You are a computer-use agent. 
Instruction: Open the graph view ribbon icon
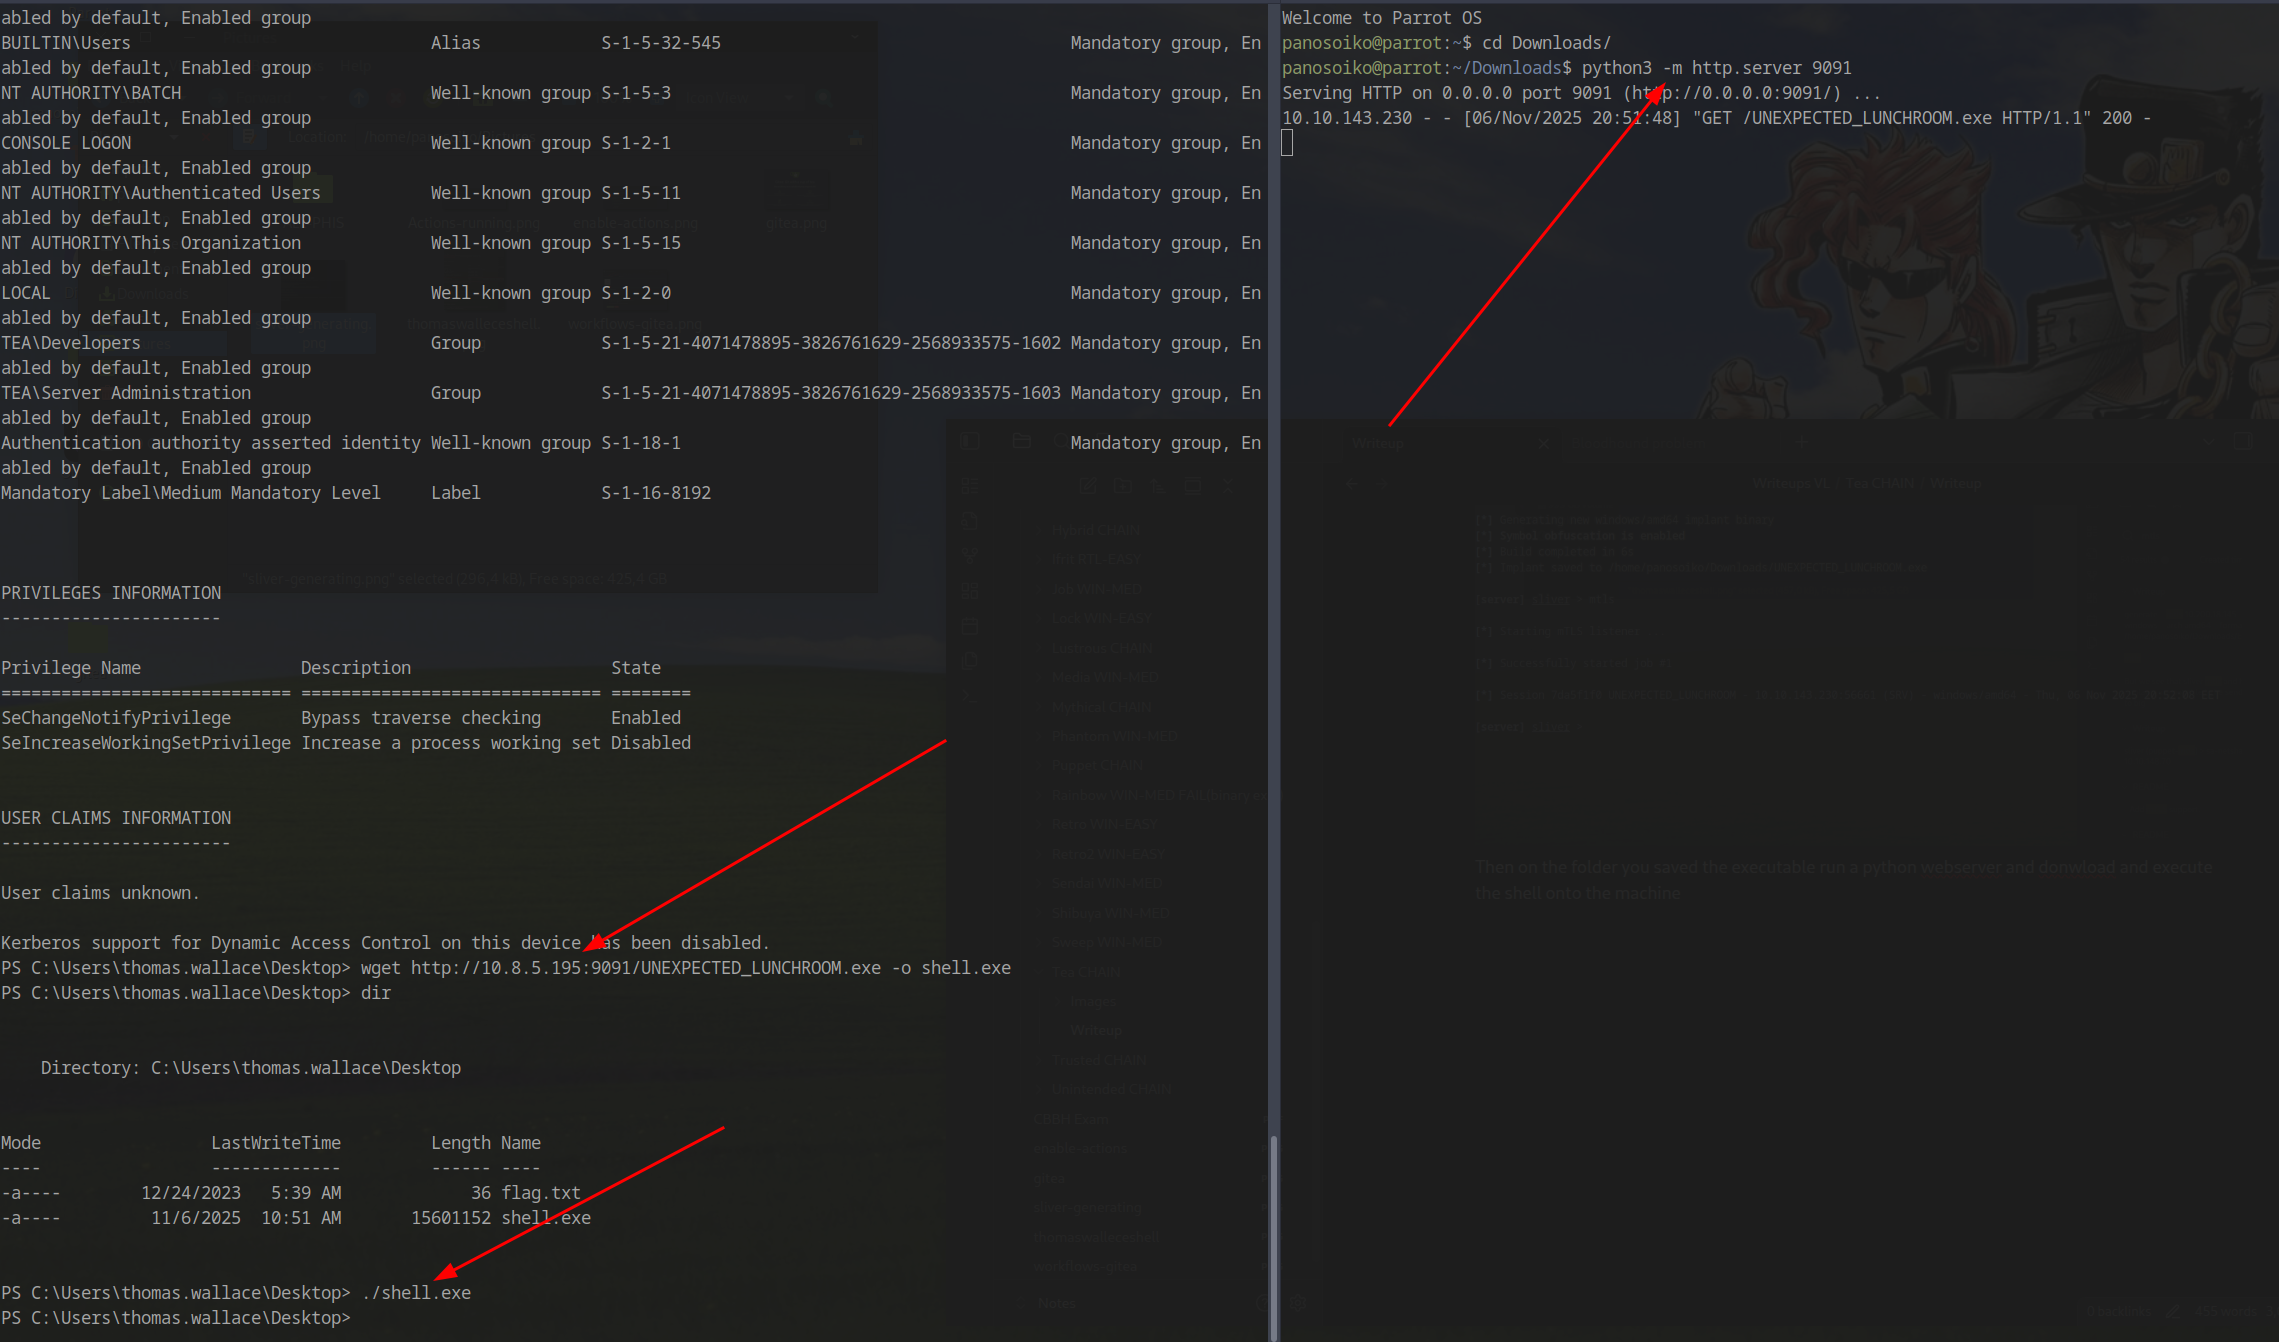(969, 555)
